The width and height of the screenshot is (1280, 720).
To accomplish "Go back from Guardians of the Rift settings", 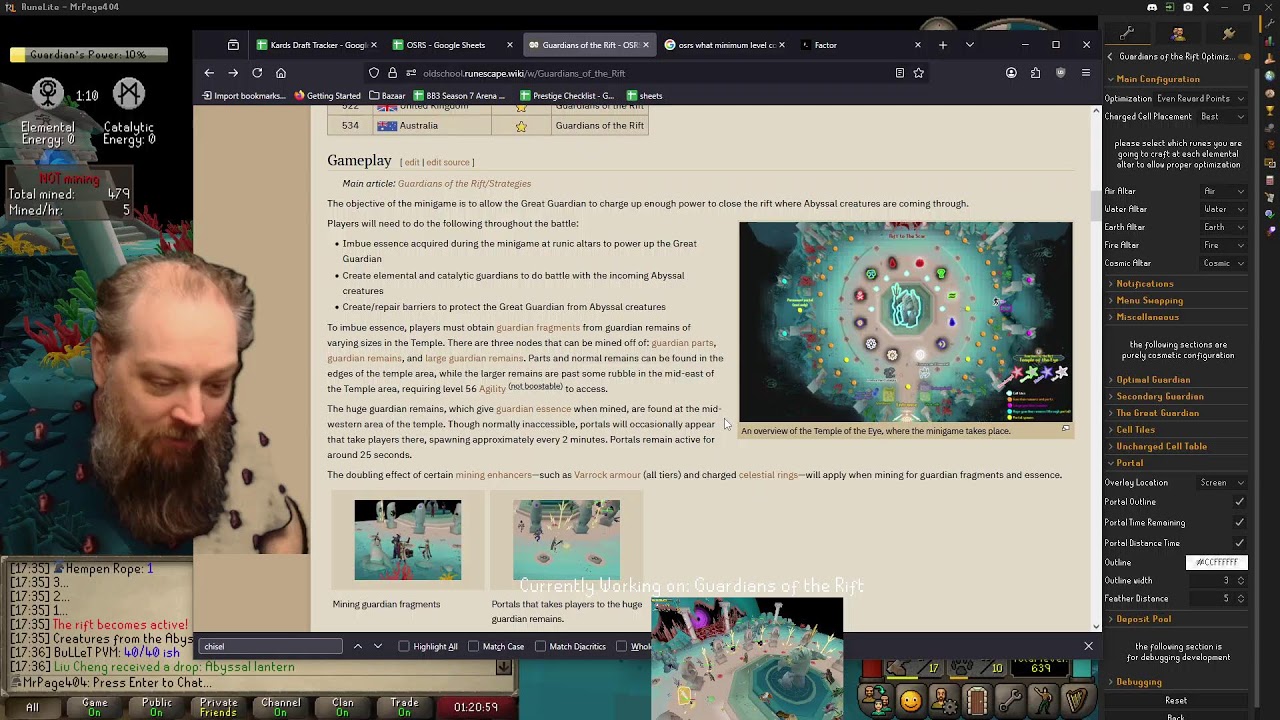I will point(1110,57).
